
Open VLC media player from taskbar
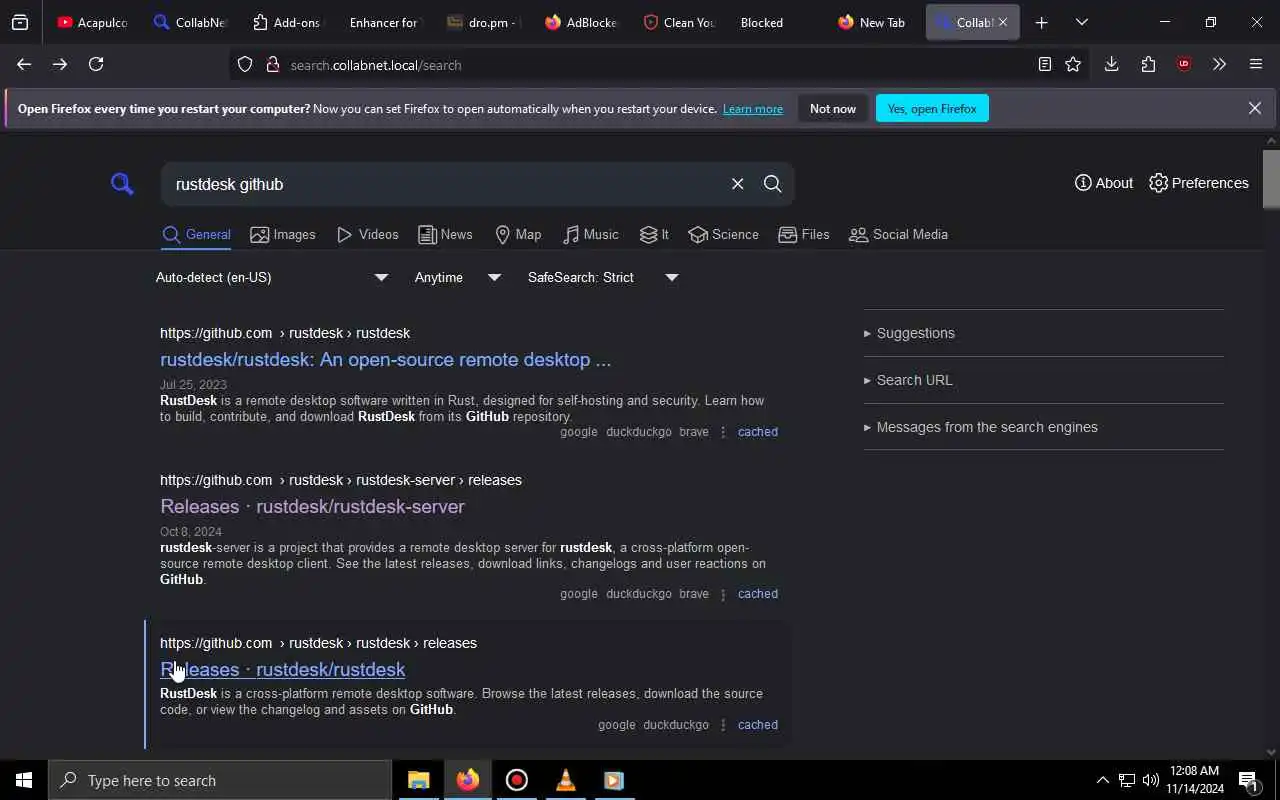[565, 780]
